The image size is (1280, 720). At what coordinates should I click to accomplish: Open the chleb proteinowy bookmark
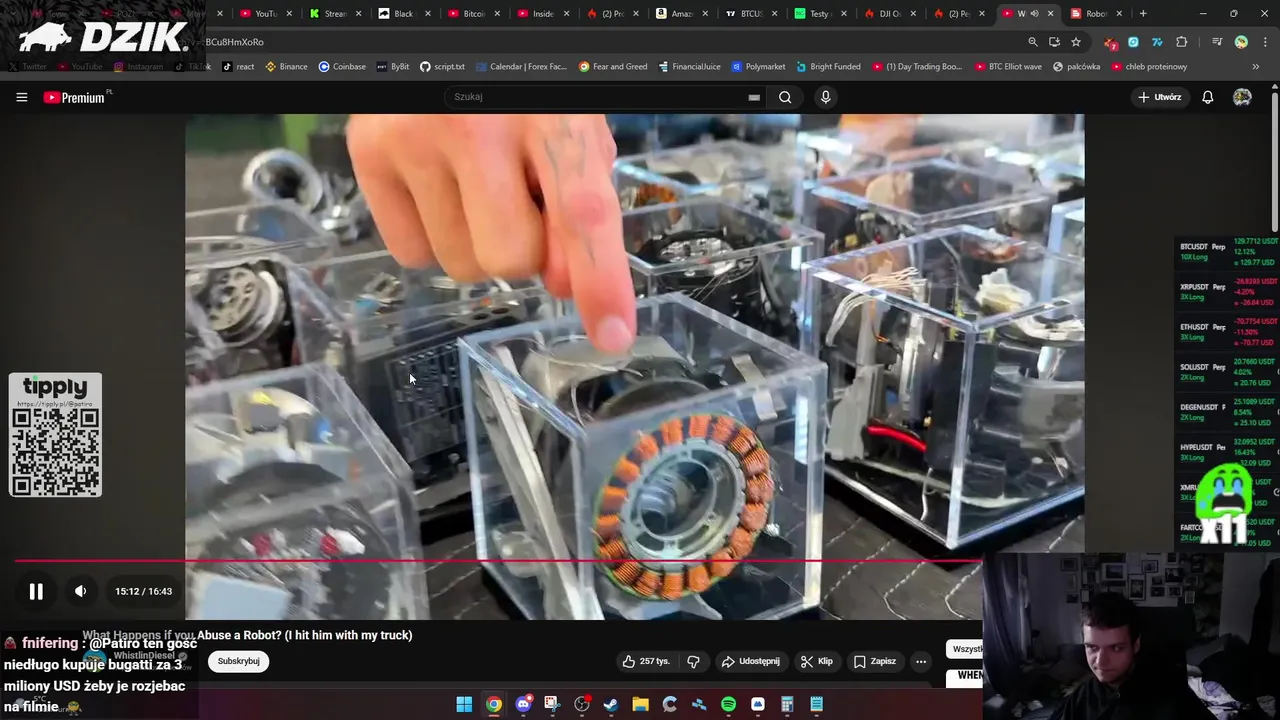[x=1149, y=67]
